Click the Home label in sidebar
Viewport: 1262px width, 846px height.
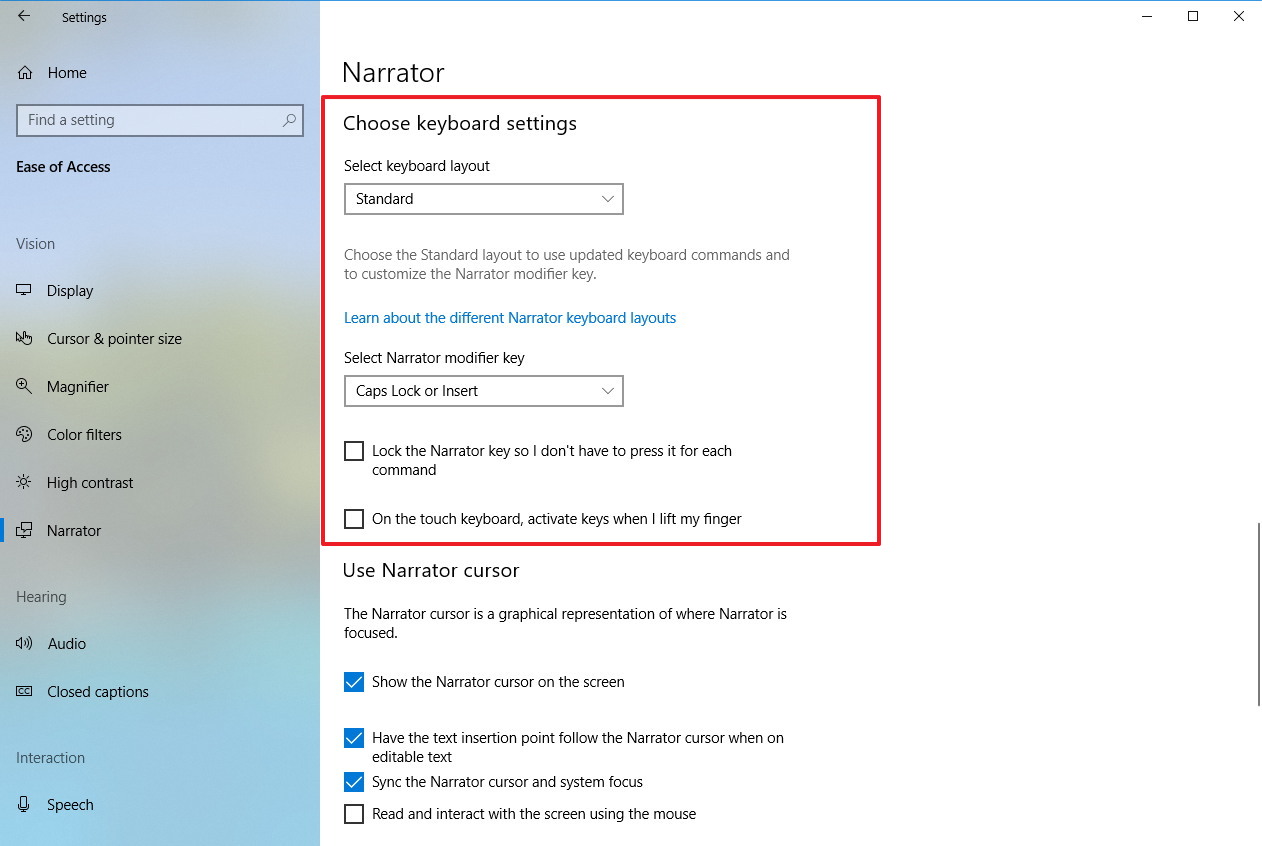pos(67,73)
